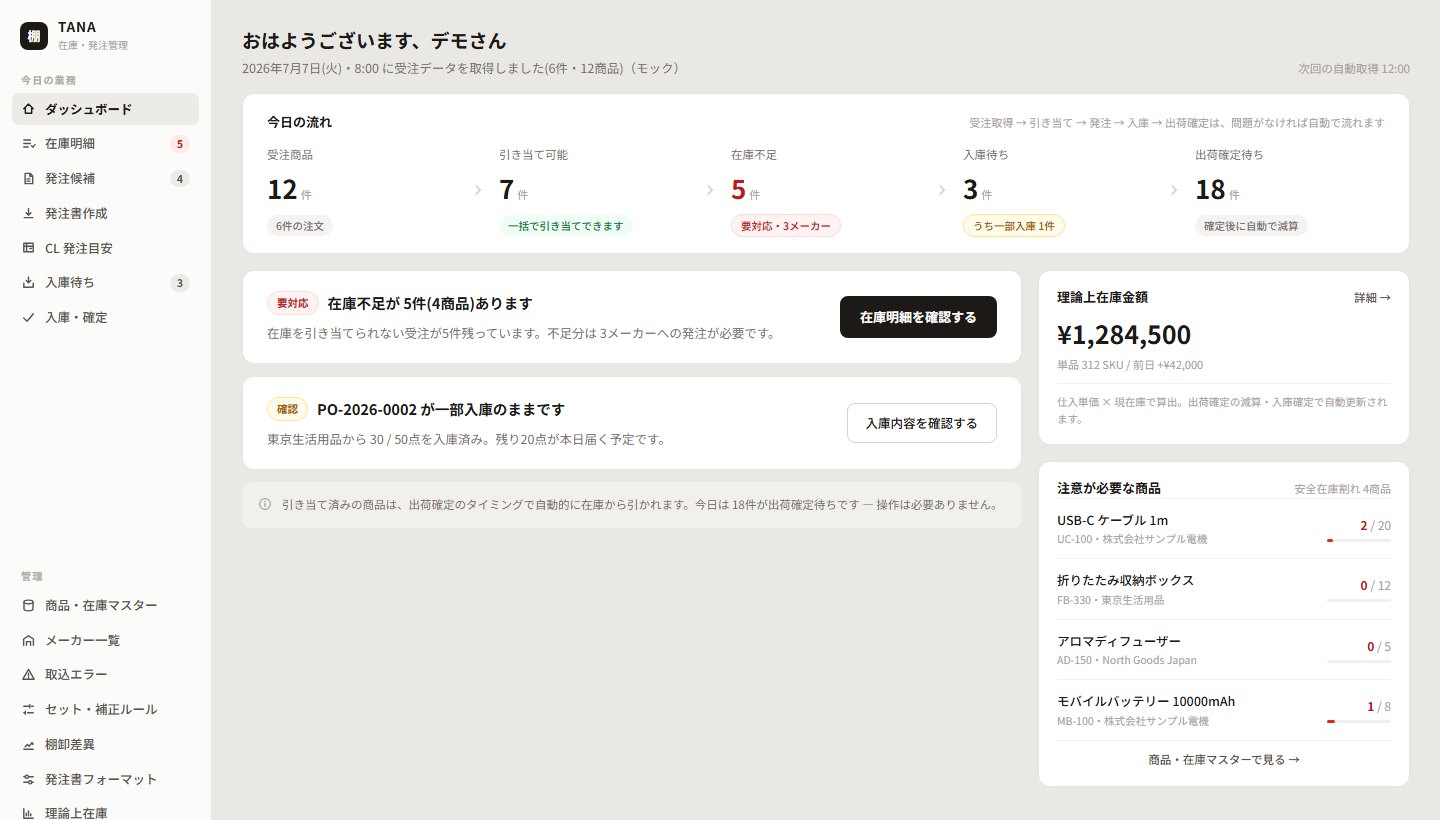The height and width of the screenshot is (820, 1440).
Task: Click 次回の自動取得 12:00 text
Action: click(1354, 69)
